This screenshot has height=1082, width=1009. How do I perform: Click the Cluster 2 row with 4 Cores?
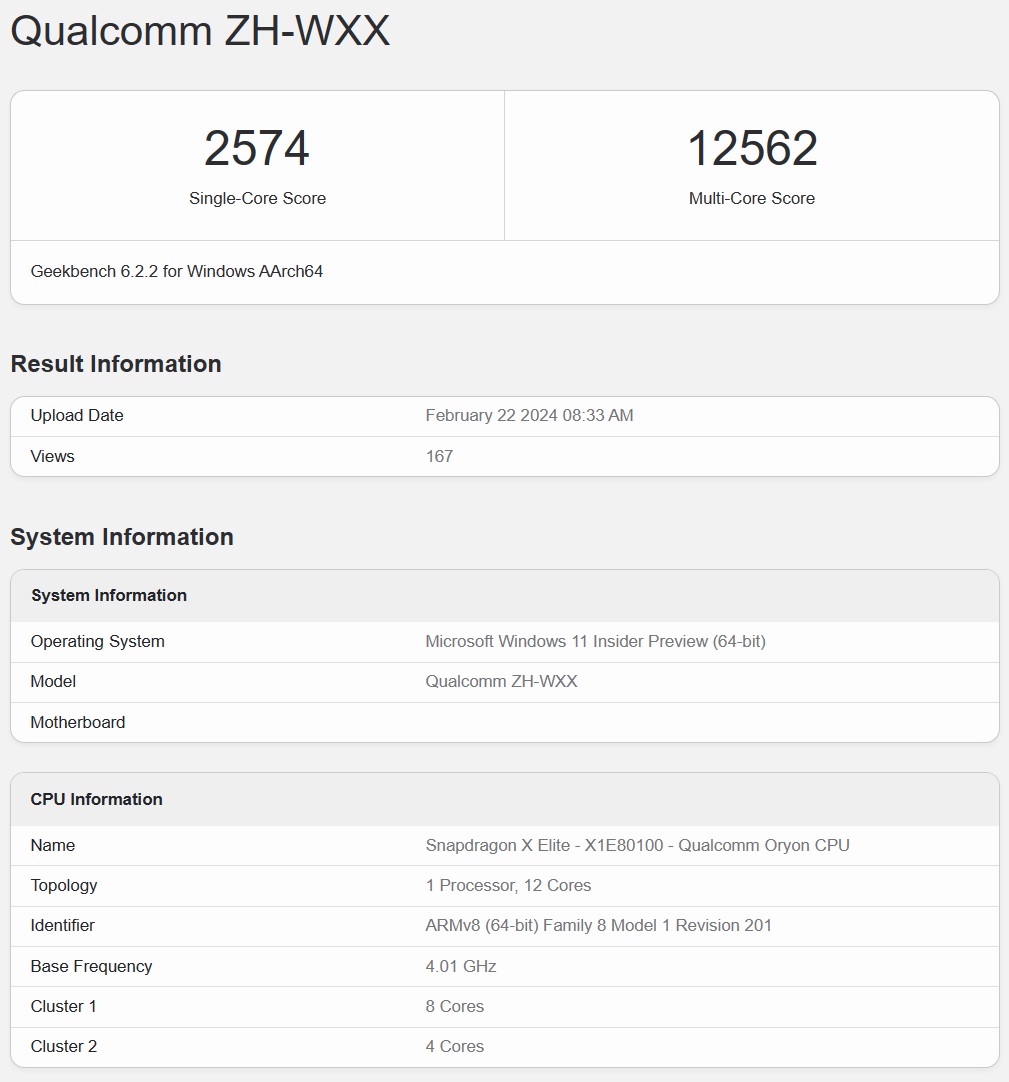click(454, 1046)
